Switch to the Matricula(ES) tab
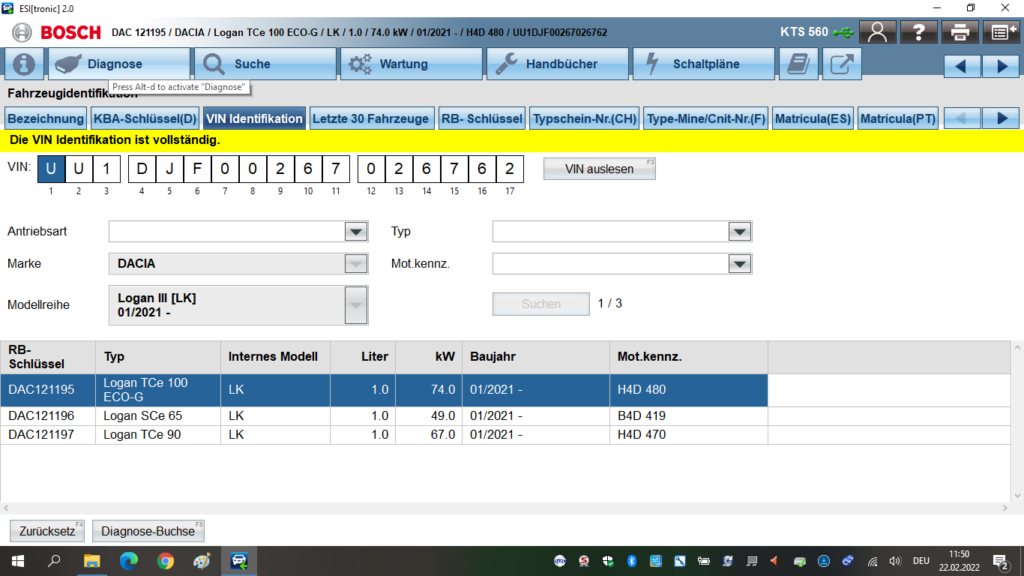This screenshot has width=1024, height=576. [812, 119]
